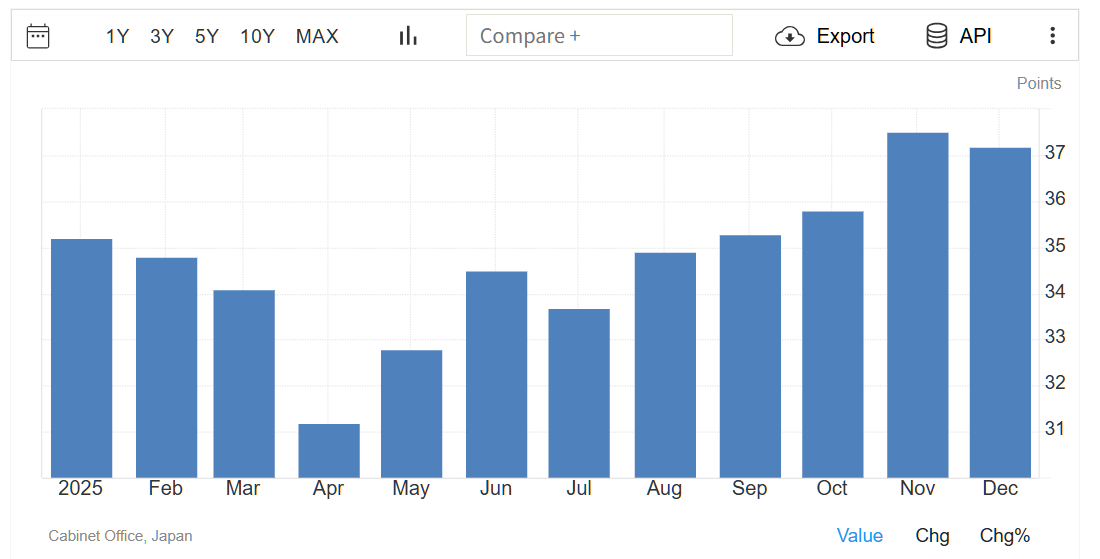
Task: Switch to the 5Y time range
Action: coord(207,36)
